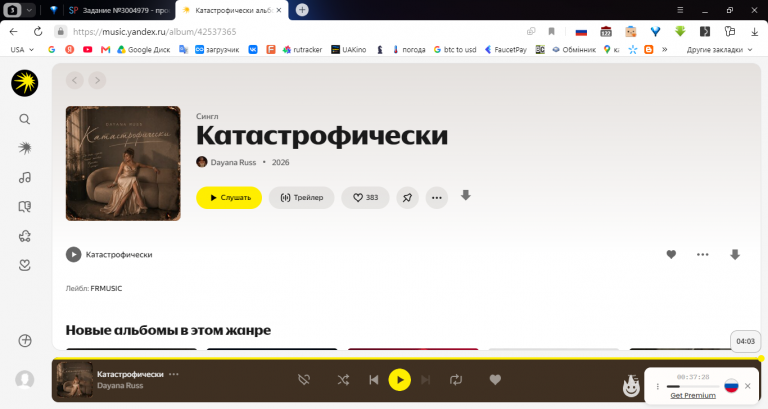Open the FRMUSIC label link

(x=106, y=289)
